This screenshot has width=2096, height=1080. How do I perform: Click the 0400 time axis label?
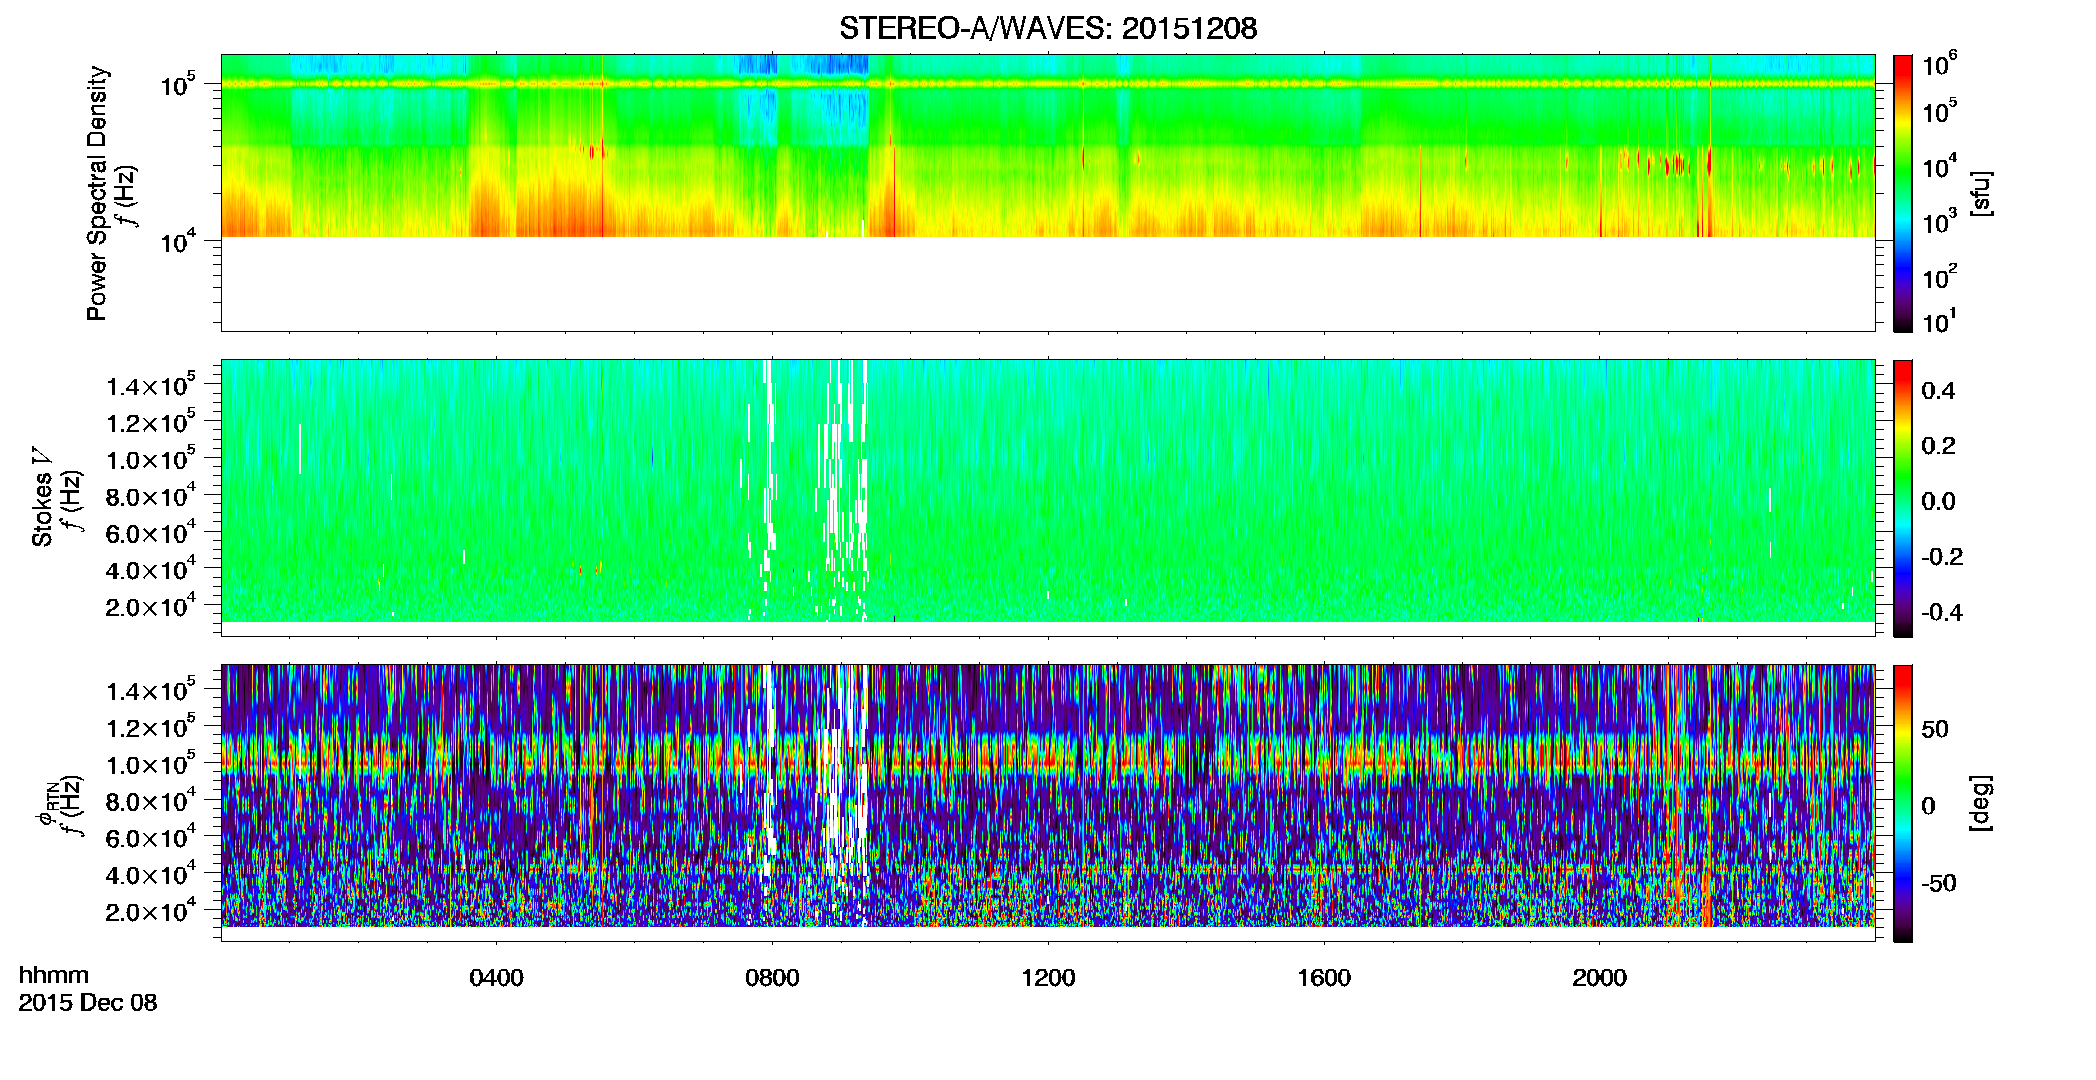[496, 978]
